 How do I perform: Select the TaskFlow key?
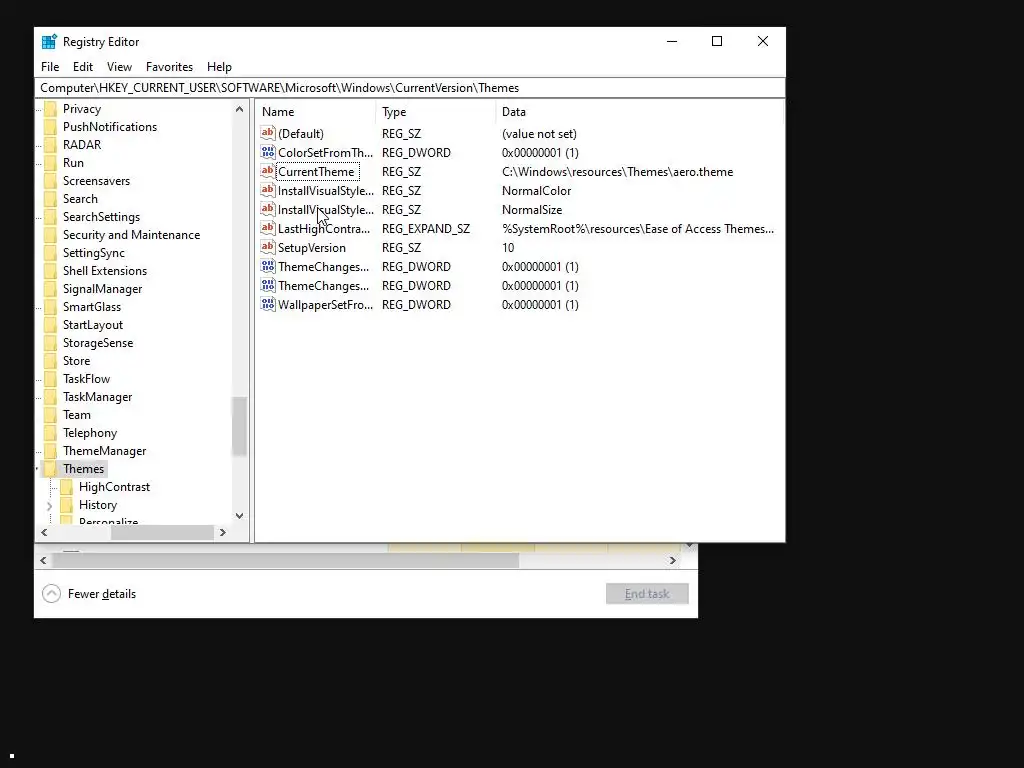coord(86,379)
